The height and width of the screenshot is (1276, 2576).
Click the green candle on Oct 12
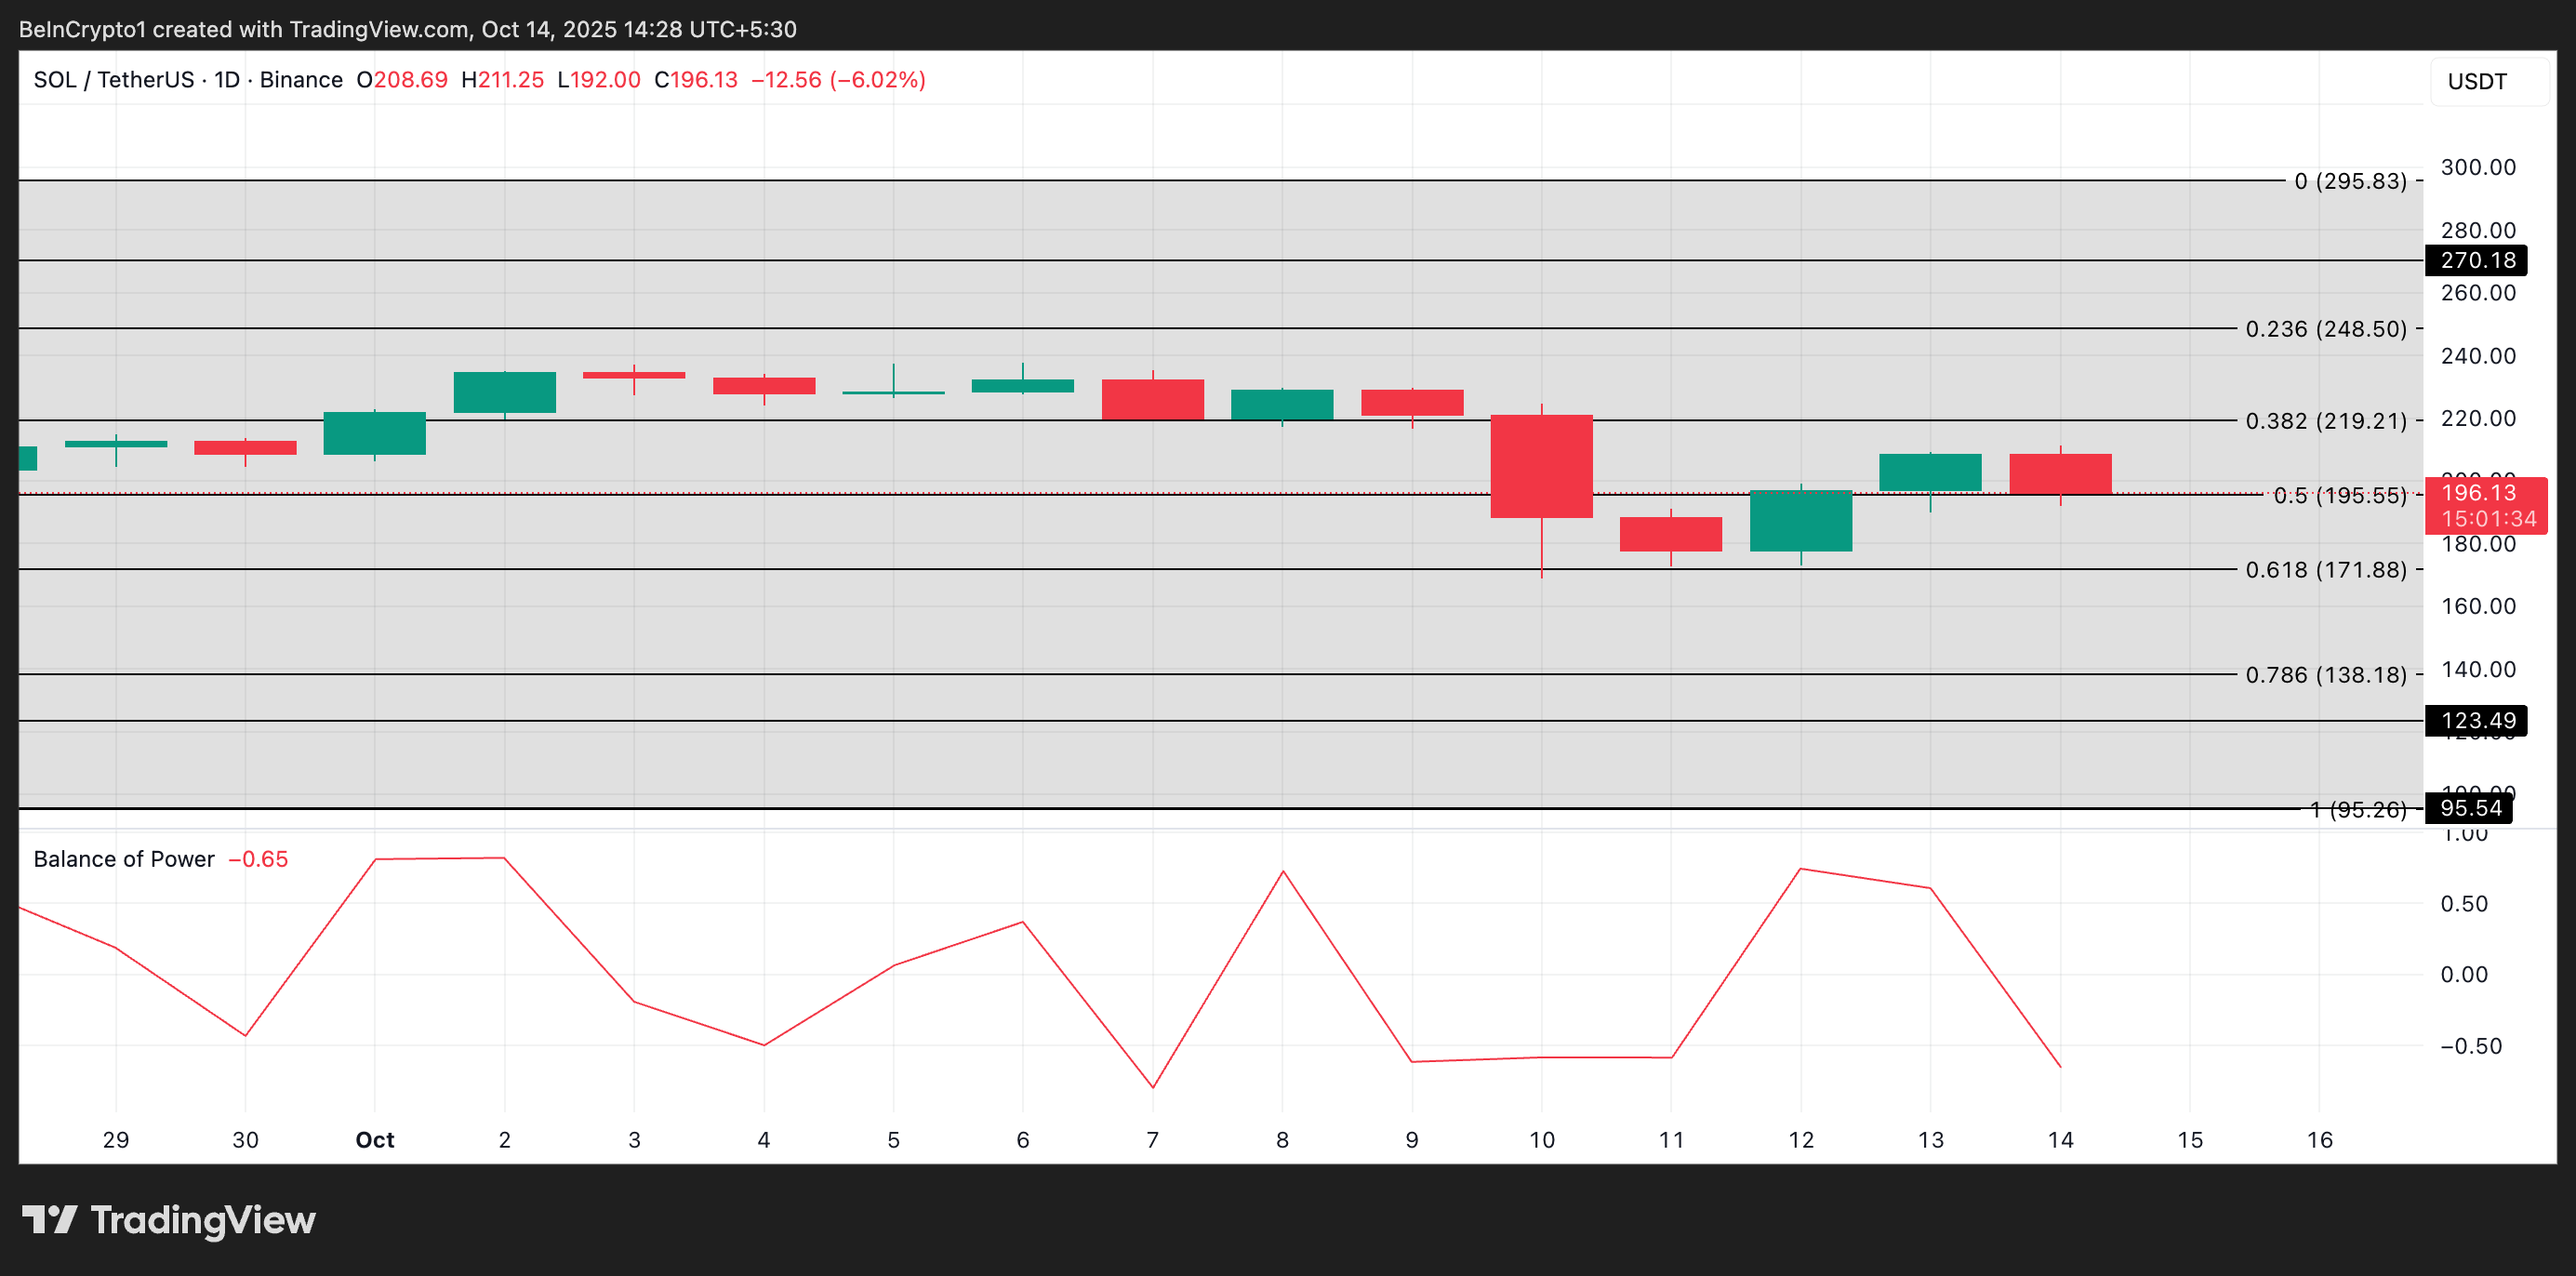click(x=1800, y=520)
